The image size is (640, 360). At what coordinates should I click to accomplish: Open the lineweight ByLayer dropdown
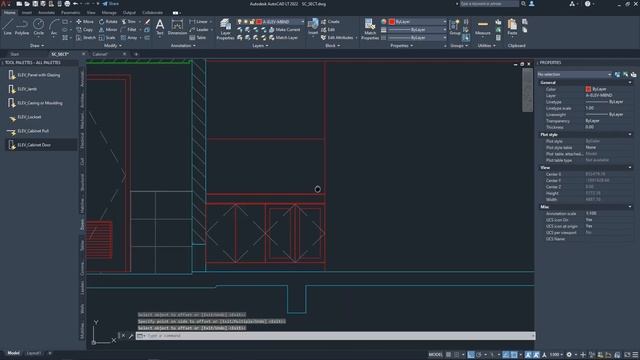(418, 30)
